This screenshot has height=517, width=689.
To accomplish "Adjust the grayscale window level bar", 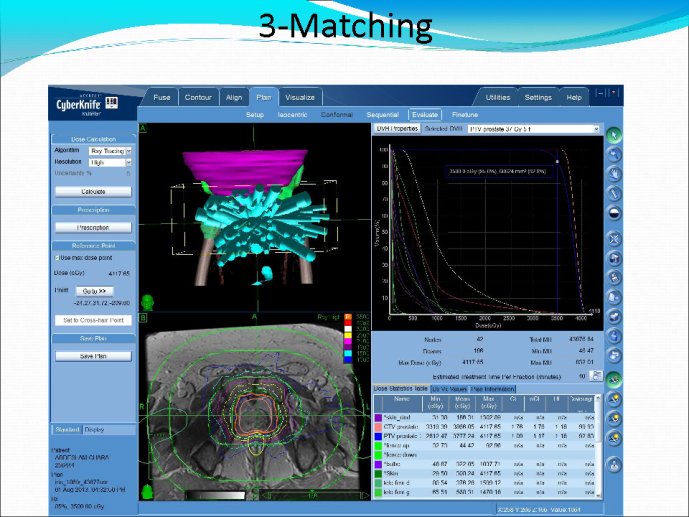I will tap(215, 495).
